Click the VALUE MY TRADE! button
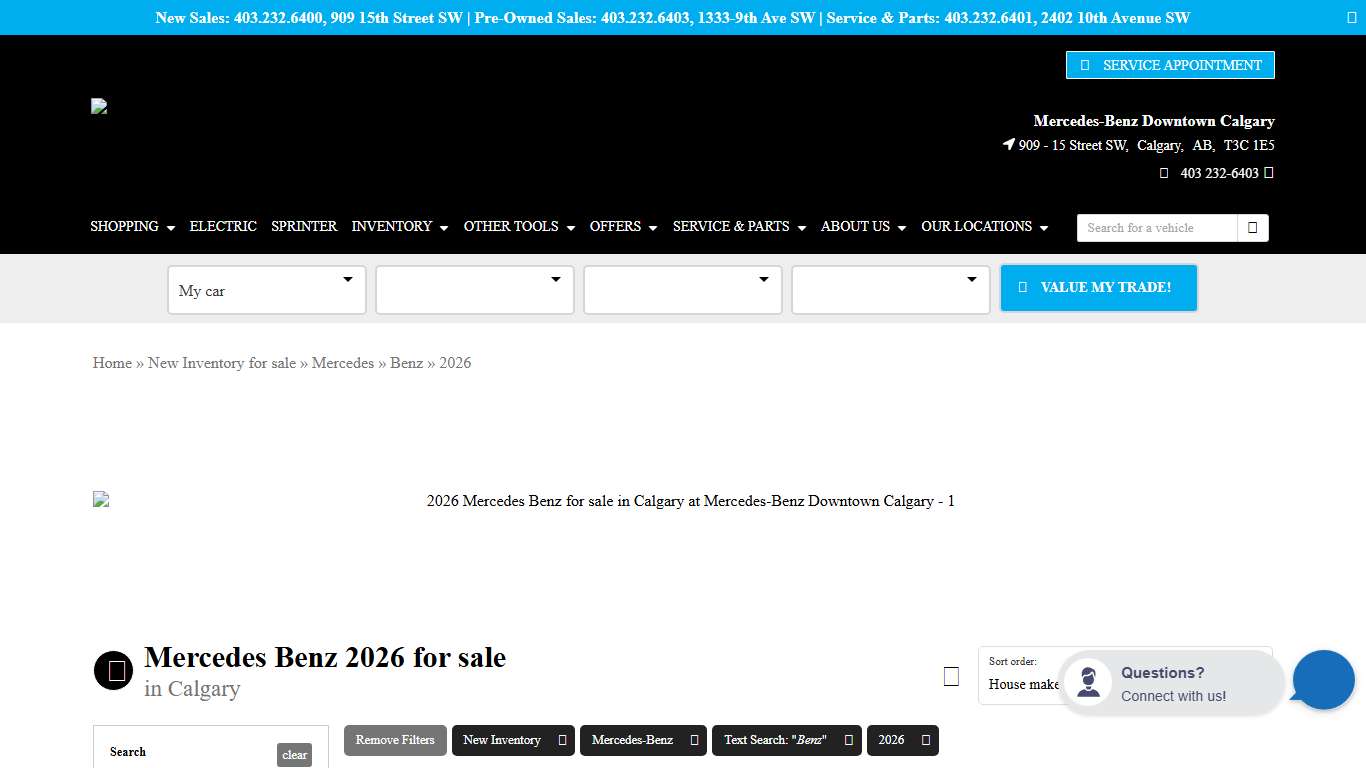 coord(1098,287)
